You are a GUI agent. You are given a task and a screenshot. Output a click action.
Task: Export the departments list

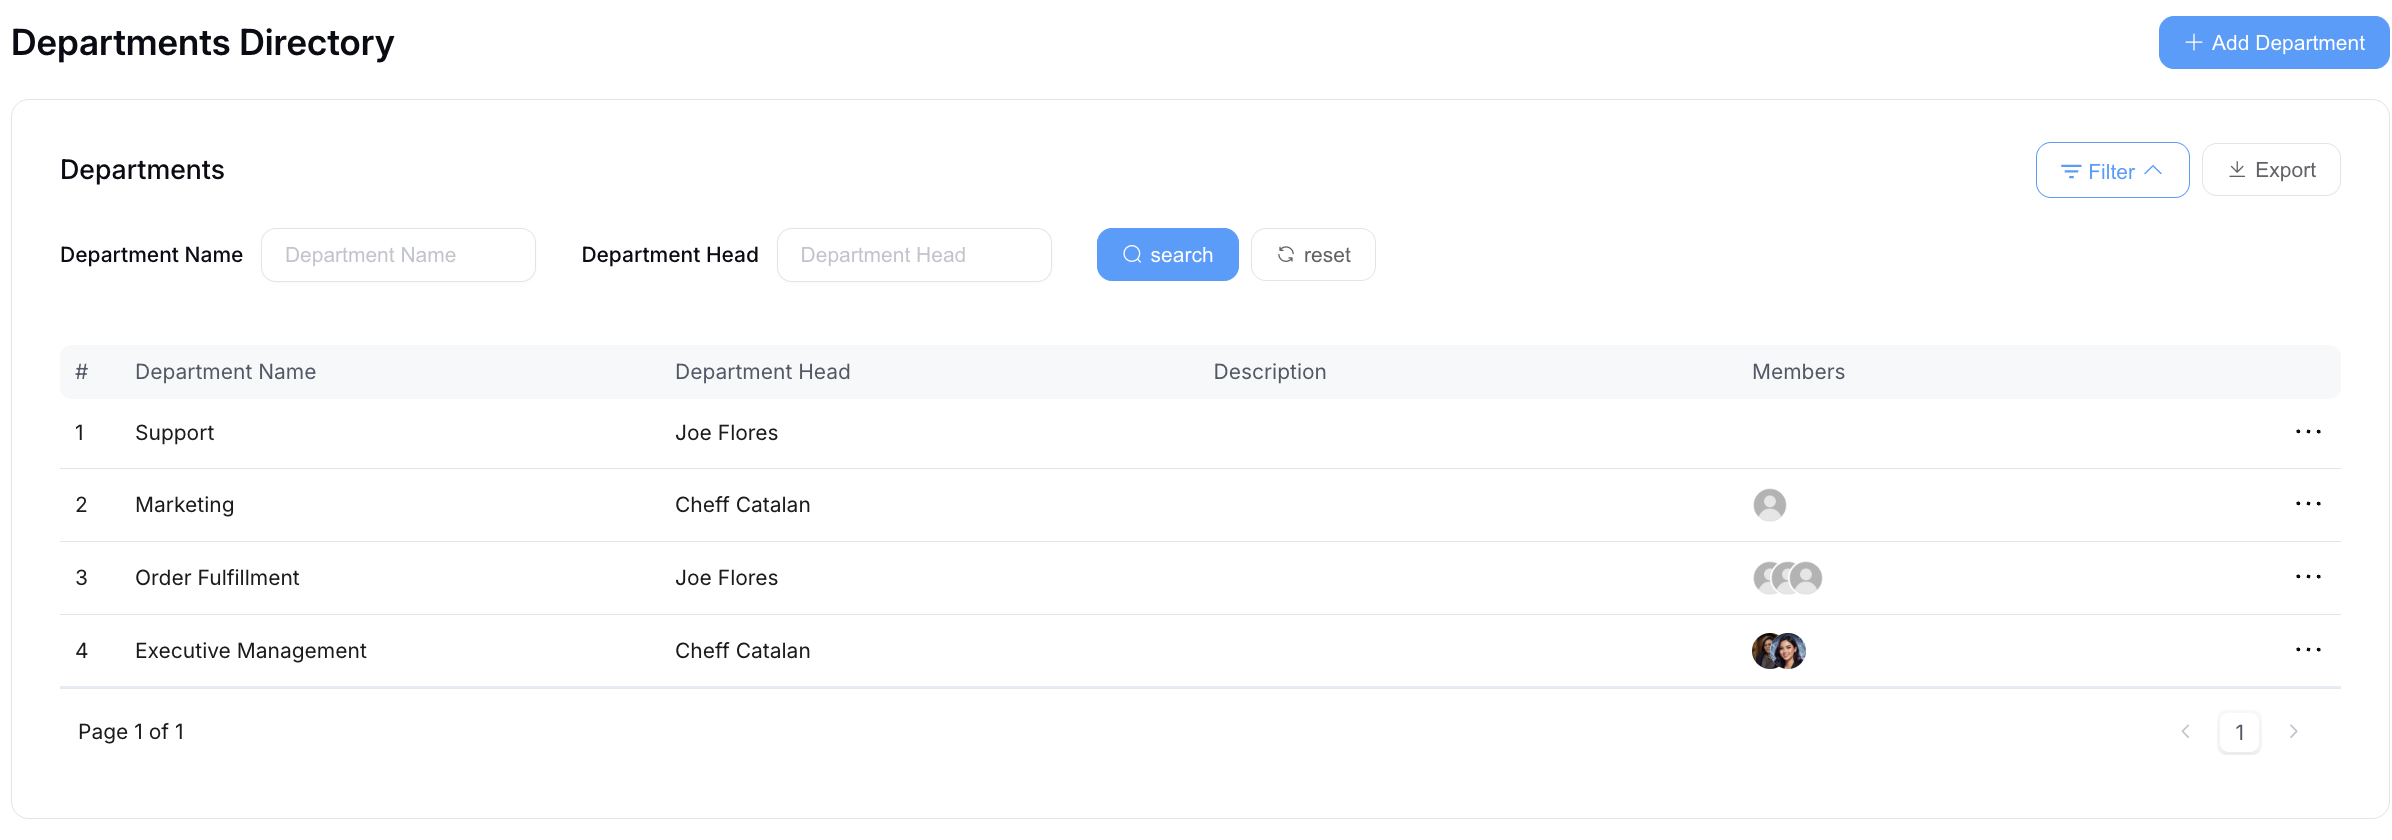pos(2271,170)
